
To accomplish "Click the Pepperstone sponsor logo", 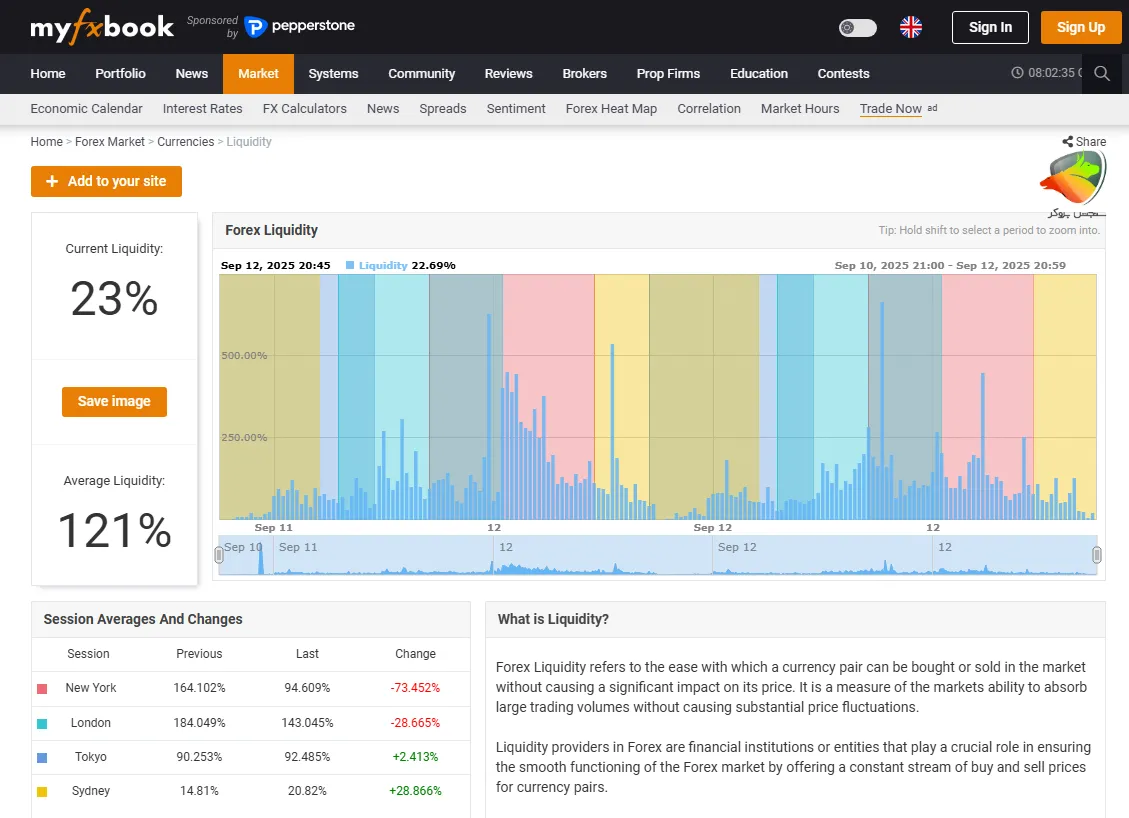I will pyautogui.click(x=300, y=26).
